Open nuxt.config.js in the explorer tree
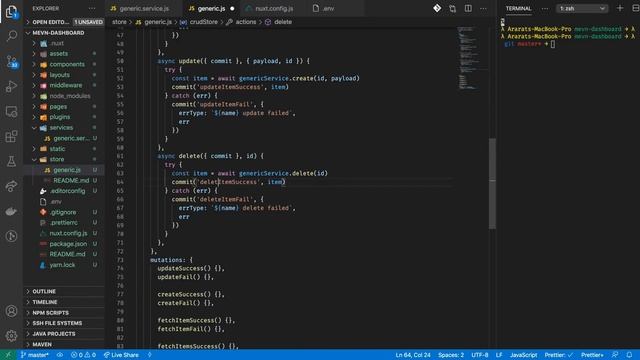The image size is (640, 360). point(68,233)
